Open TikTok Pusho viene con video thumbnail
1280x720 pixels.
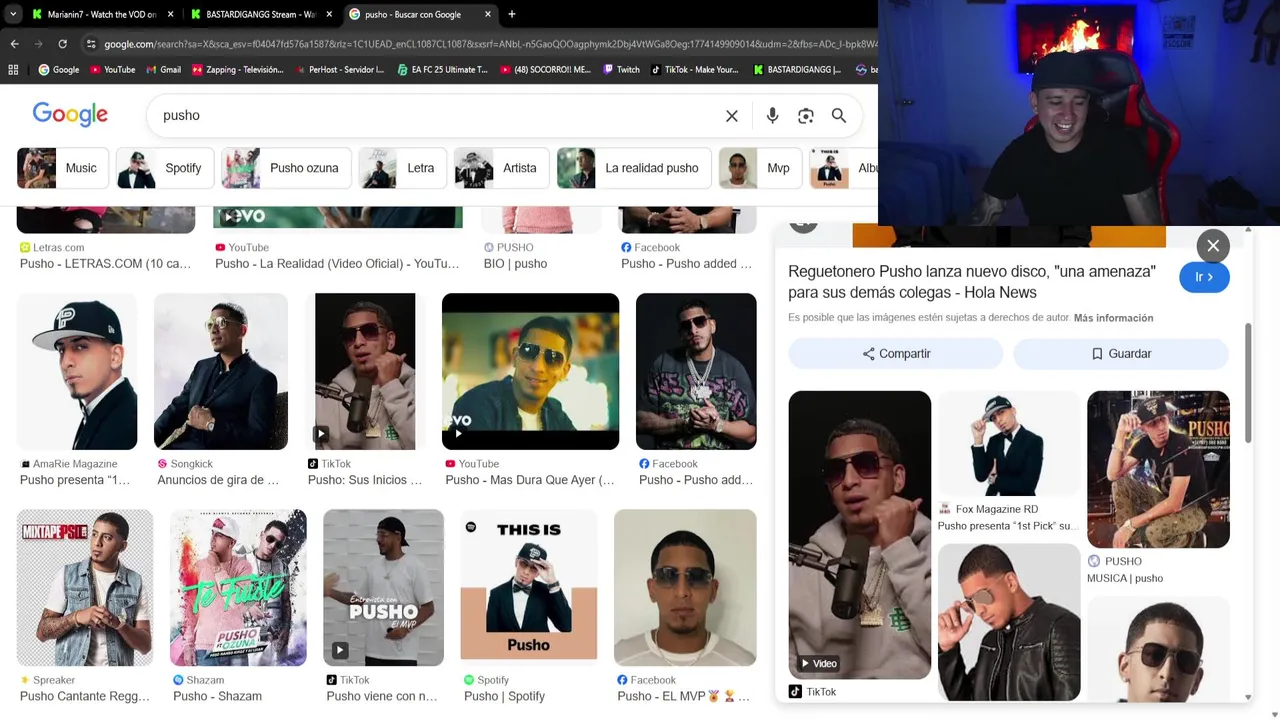(x=383, y=588)
